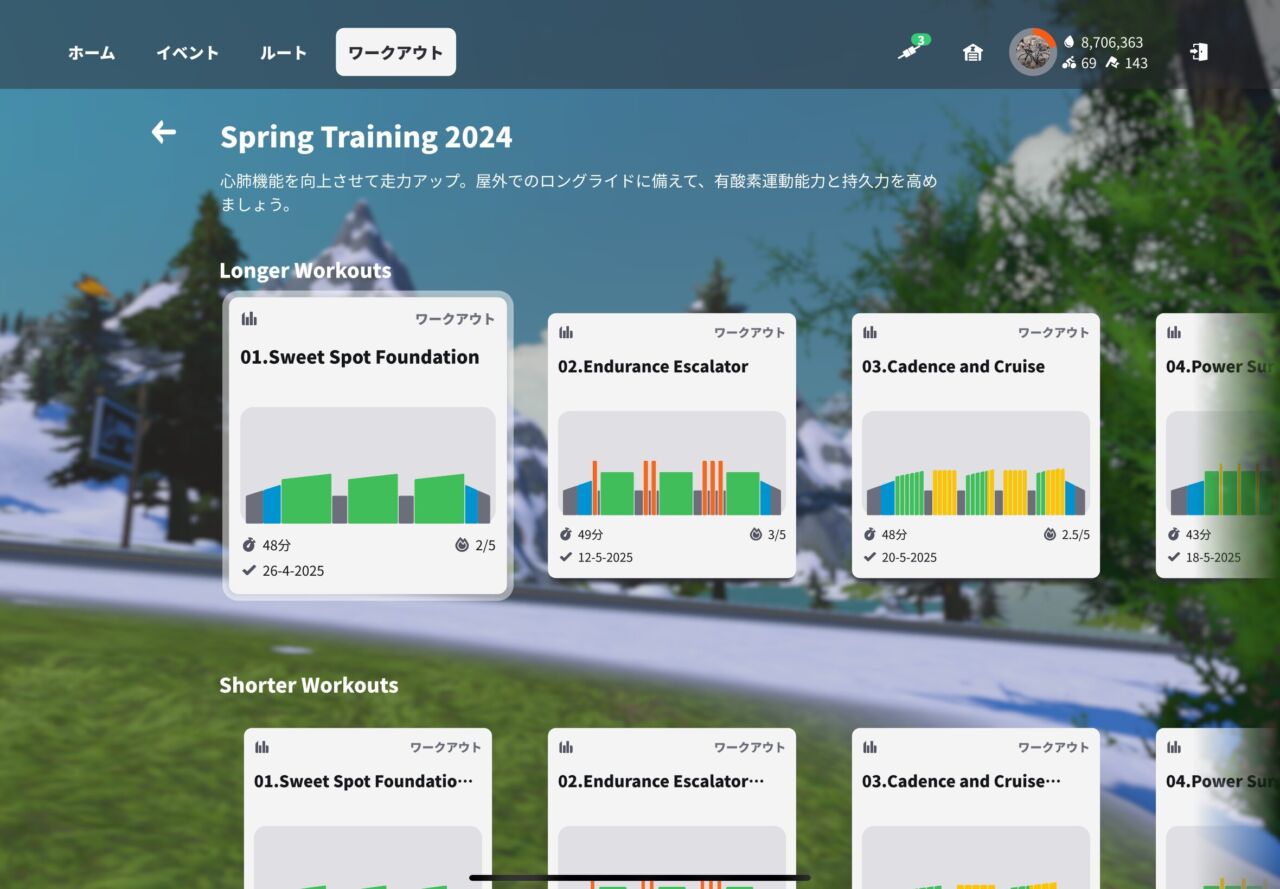Click the difficulty icon beside 3/5
This screenshot has height=889, width=1280.
point(755,535)
